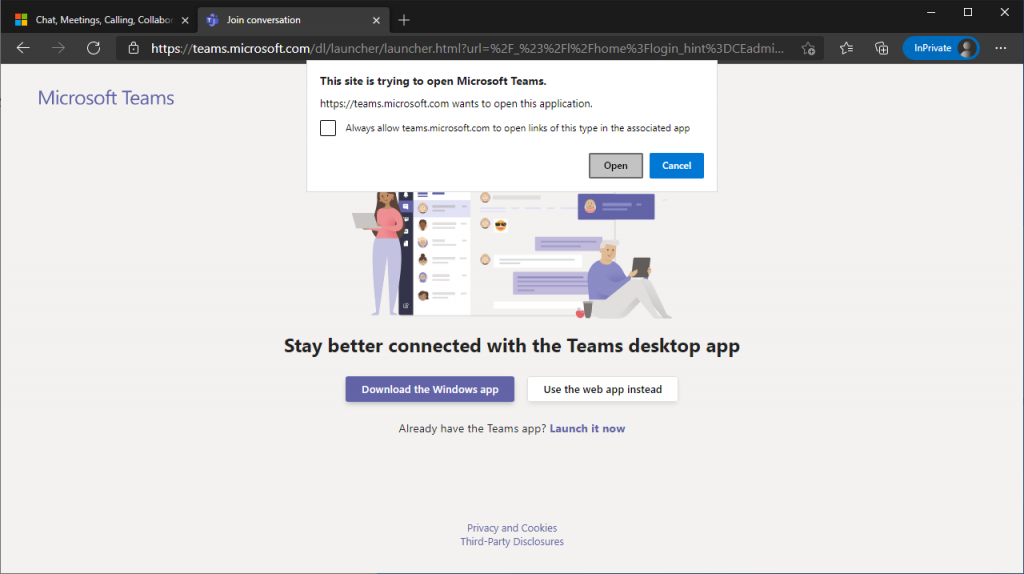The image size is (1024, 574).
Task: Select the Join conversation tab
Action: (x=293, y=20)
